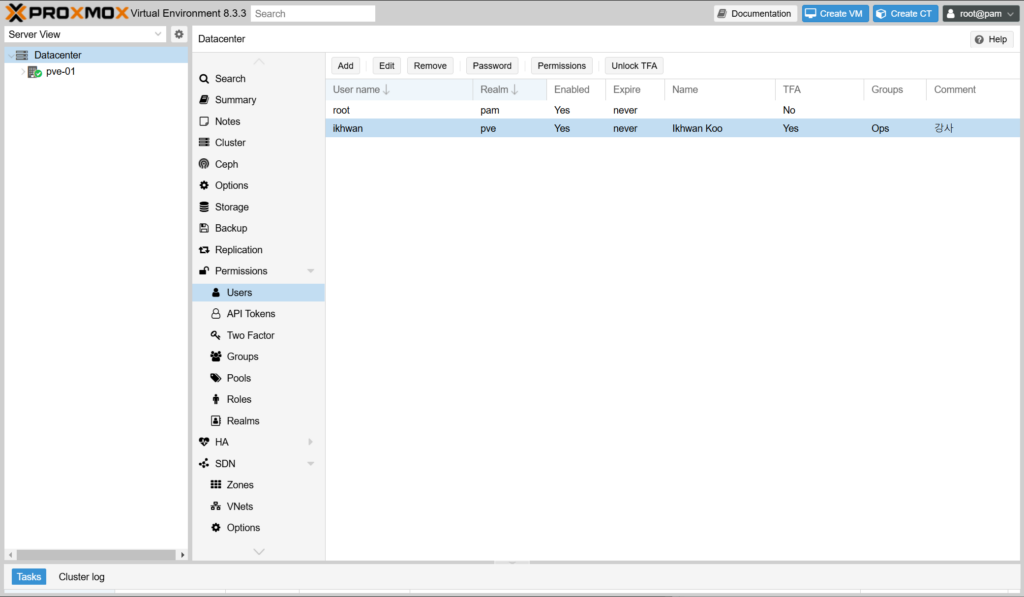Click the top Search input field
1024x597 pixels.
(x=313, y=14)
